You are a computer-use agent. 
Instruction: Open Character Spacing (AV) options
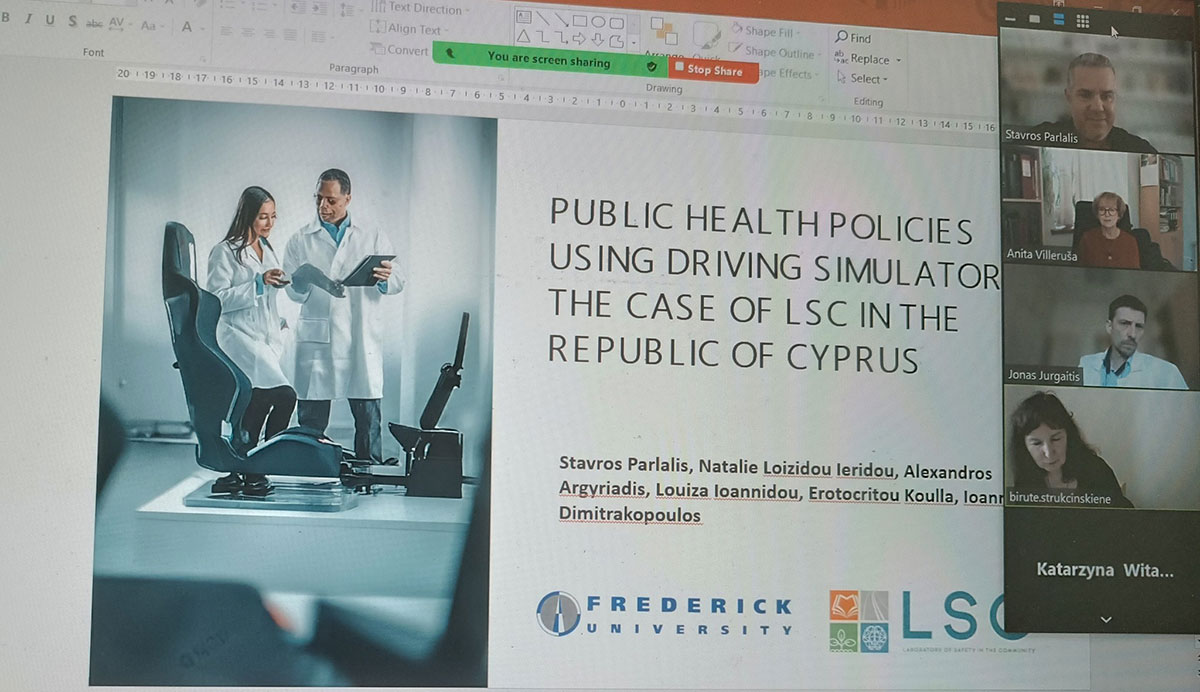pyautogui.click(x=120, y=23)
